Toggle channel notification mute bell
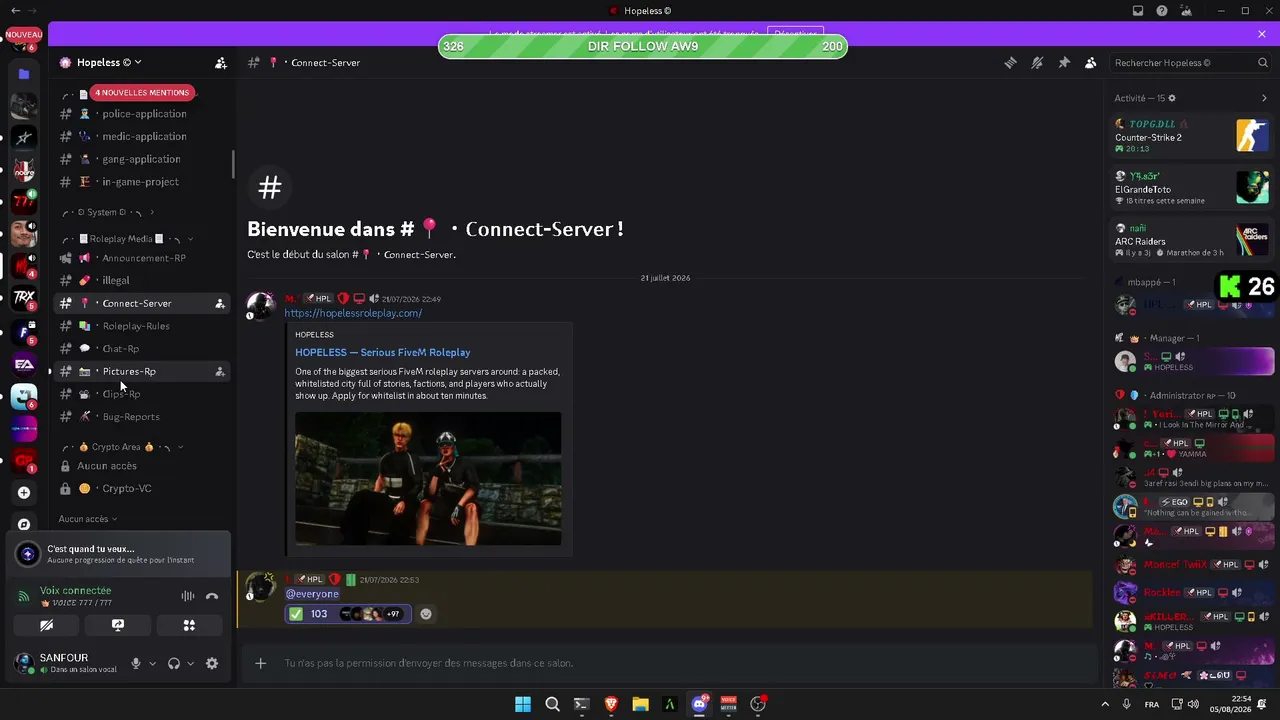 tap(1037, 62)
